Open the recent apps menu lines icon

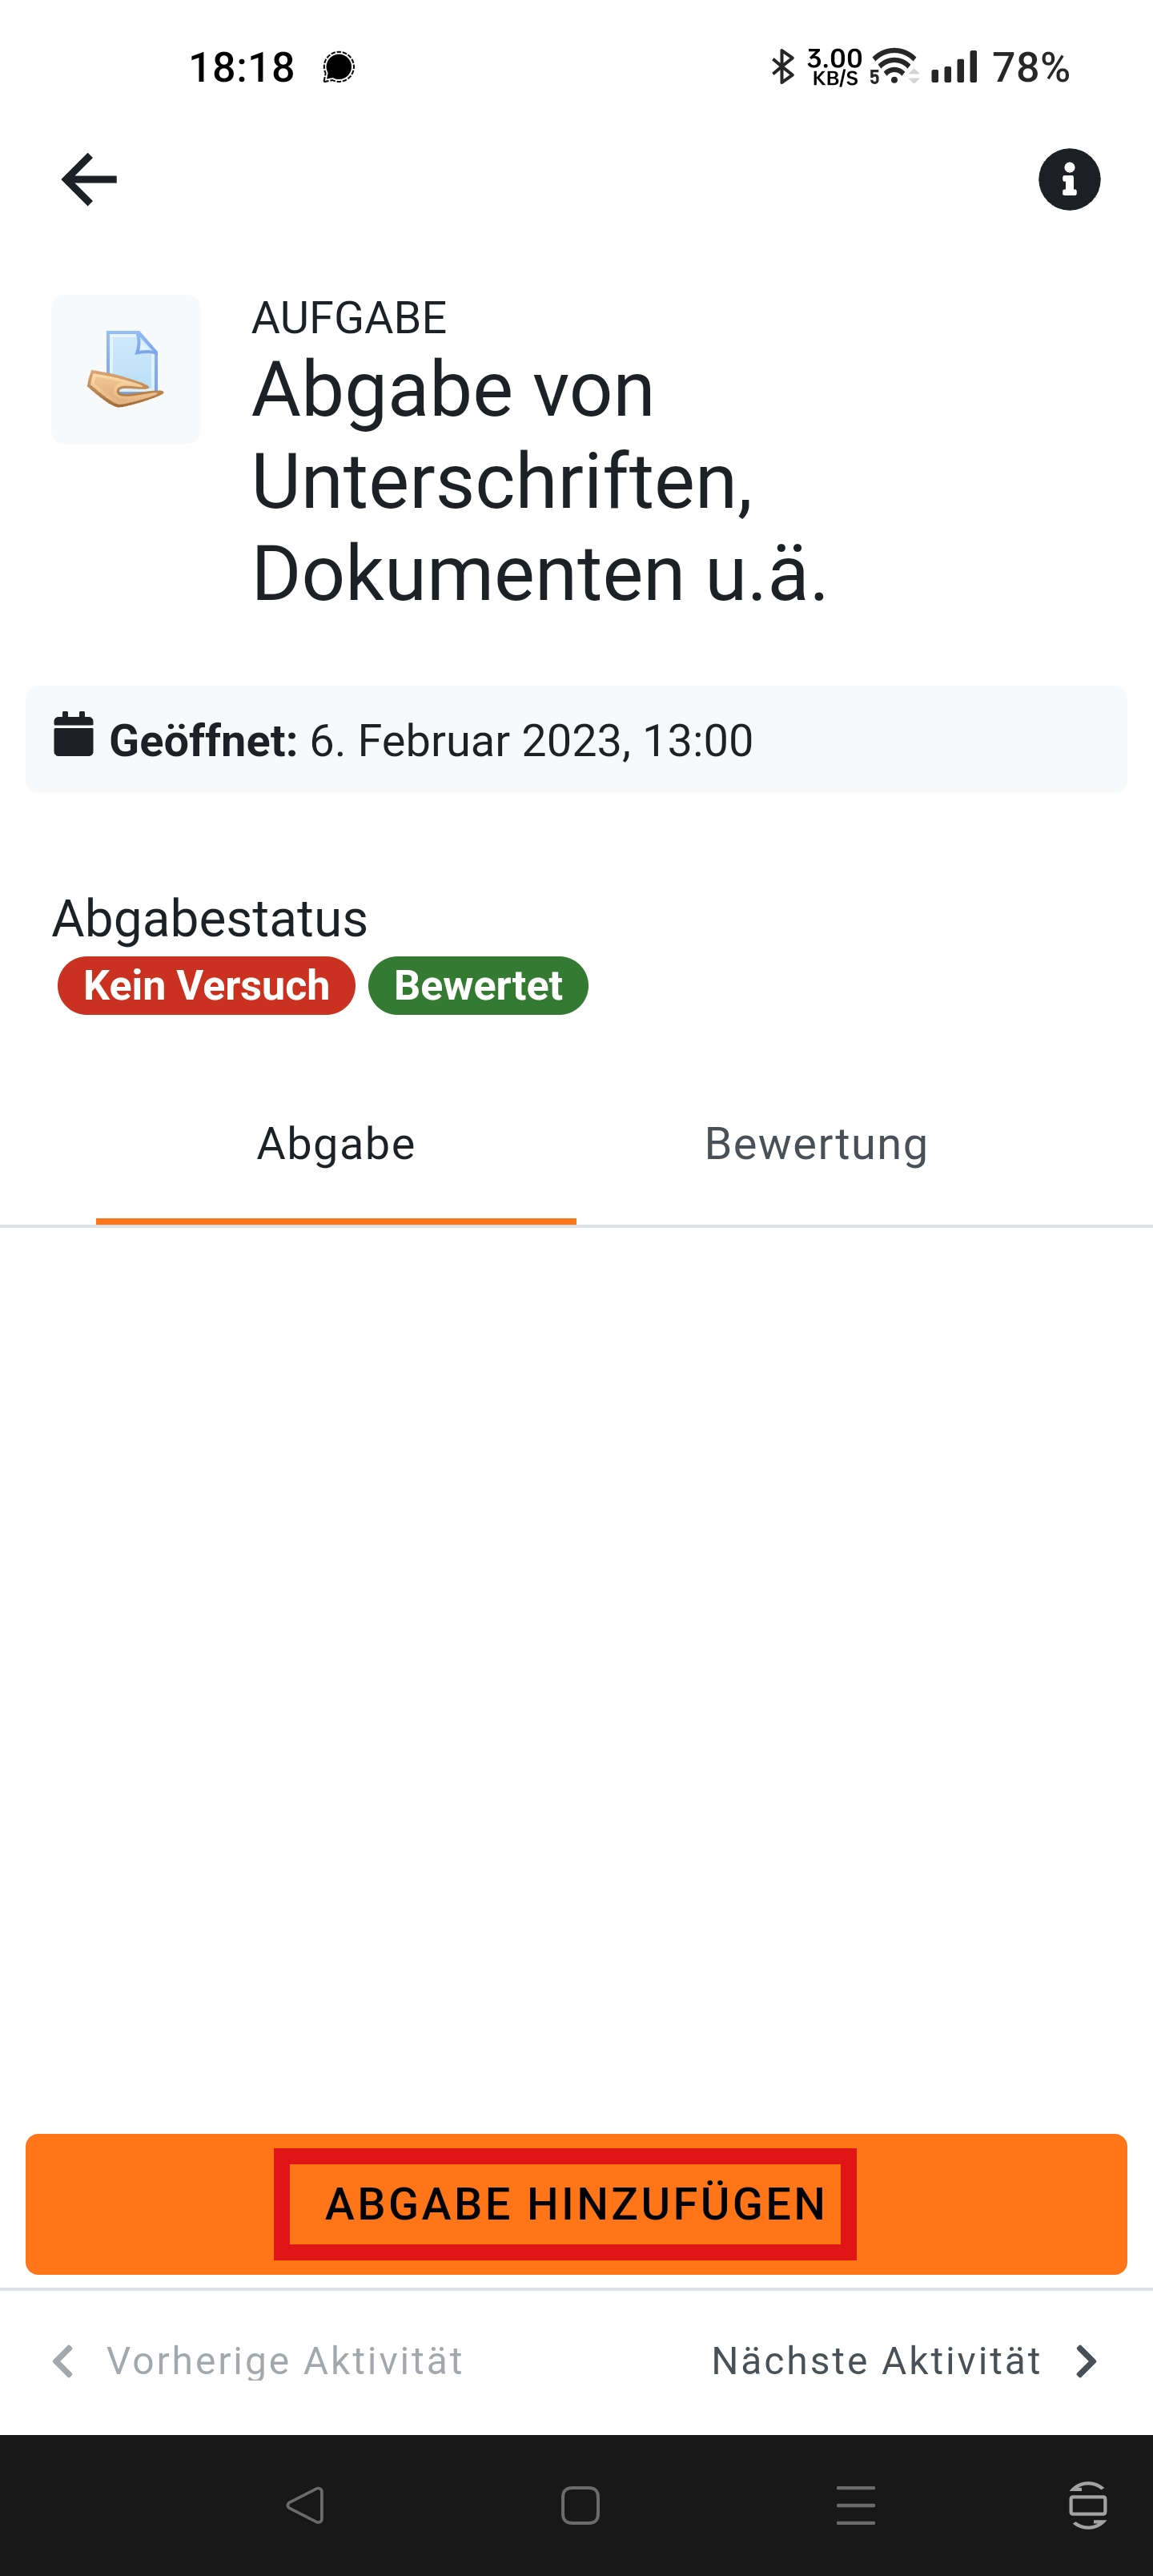(x=856, y=2505)
